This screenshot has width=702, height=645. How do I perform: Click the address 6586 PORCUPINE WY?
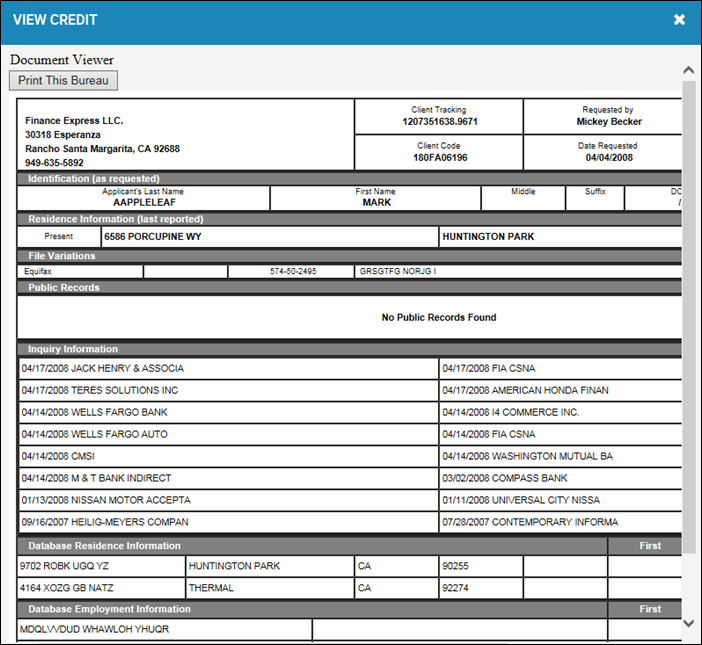pyautogui.click(x=153, y=237)
